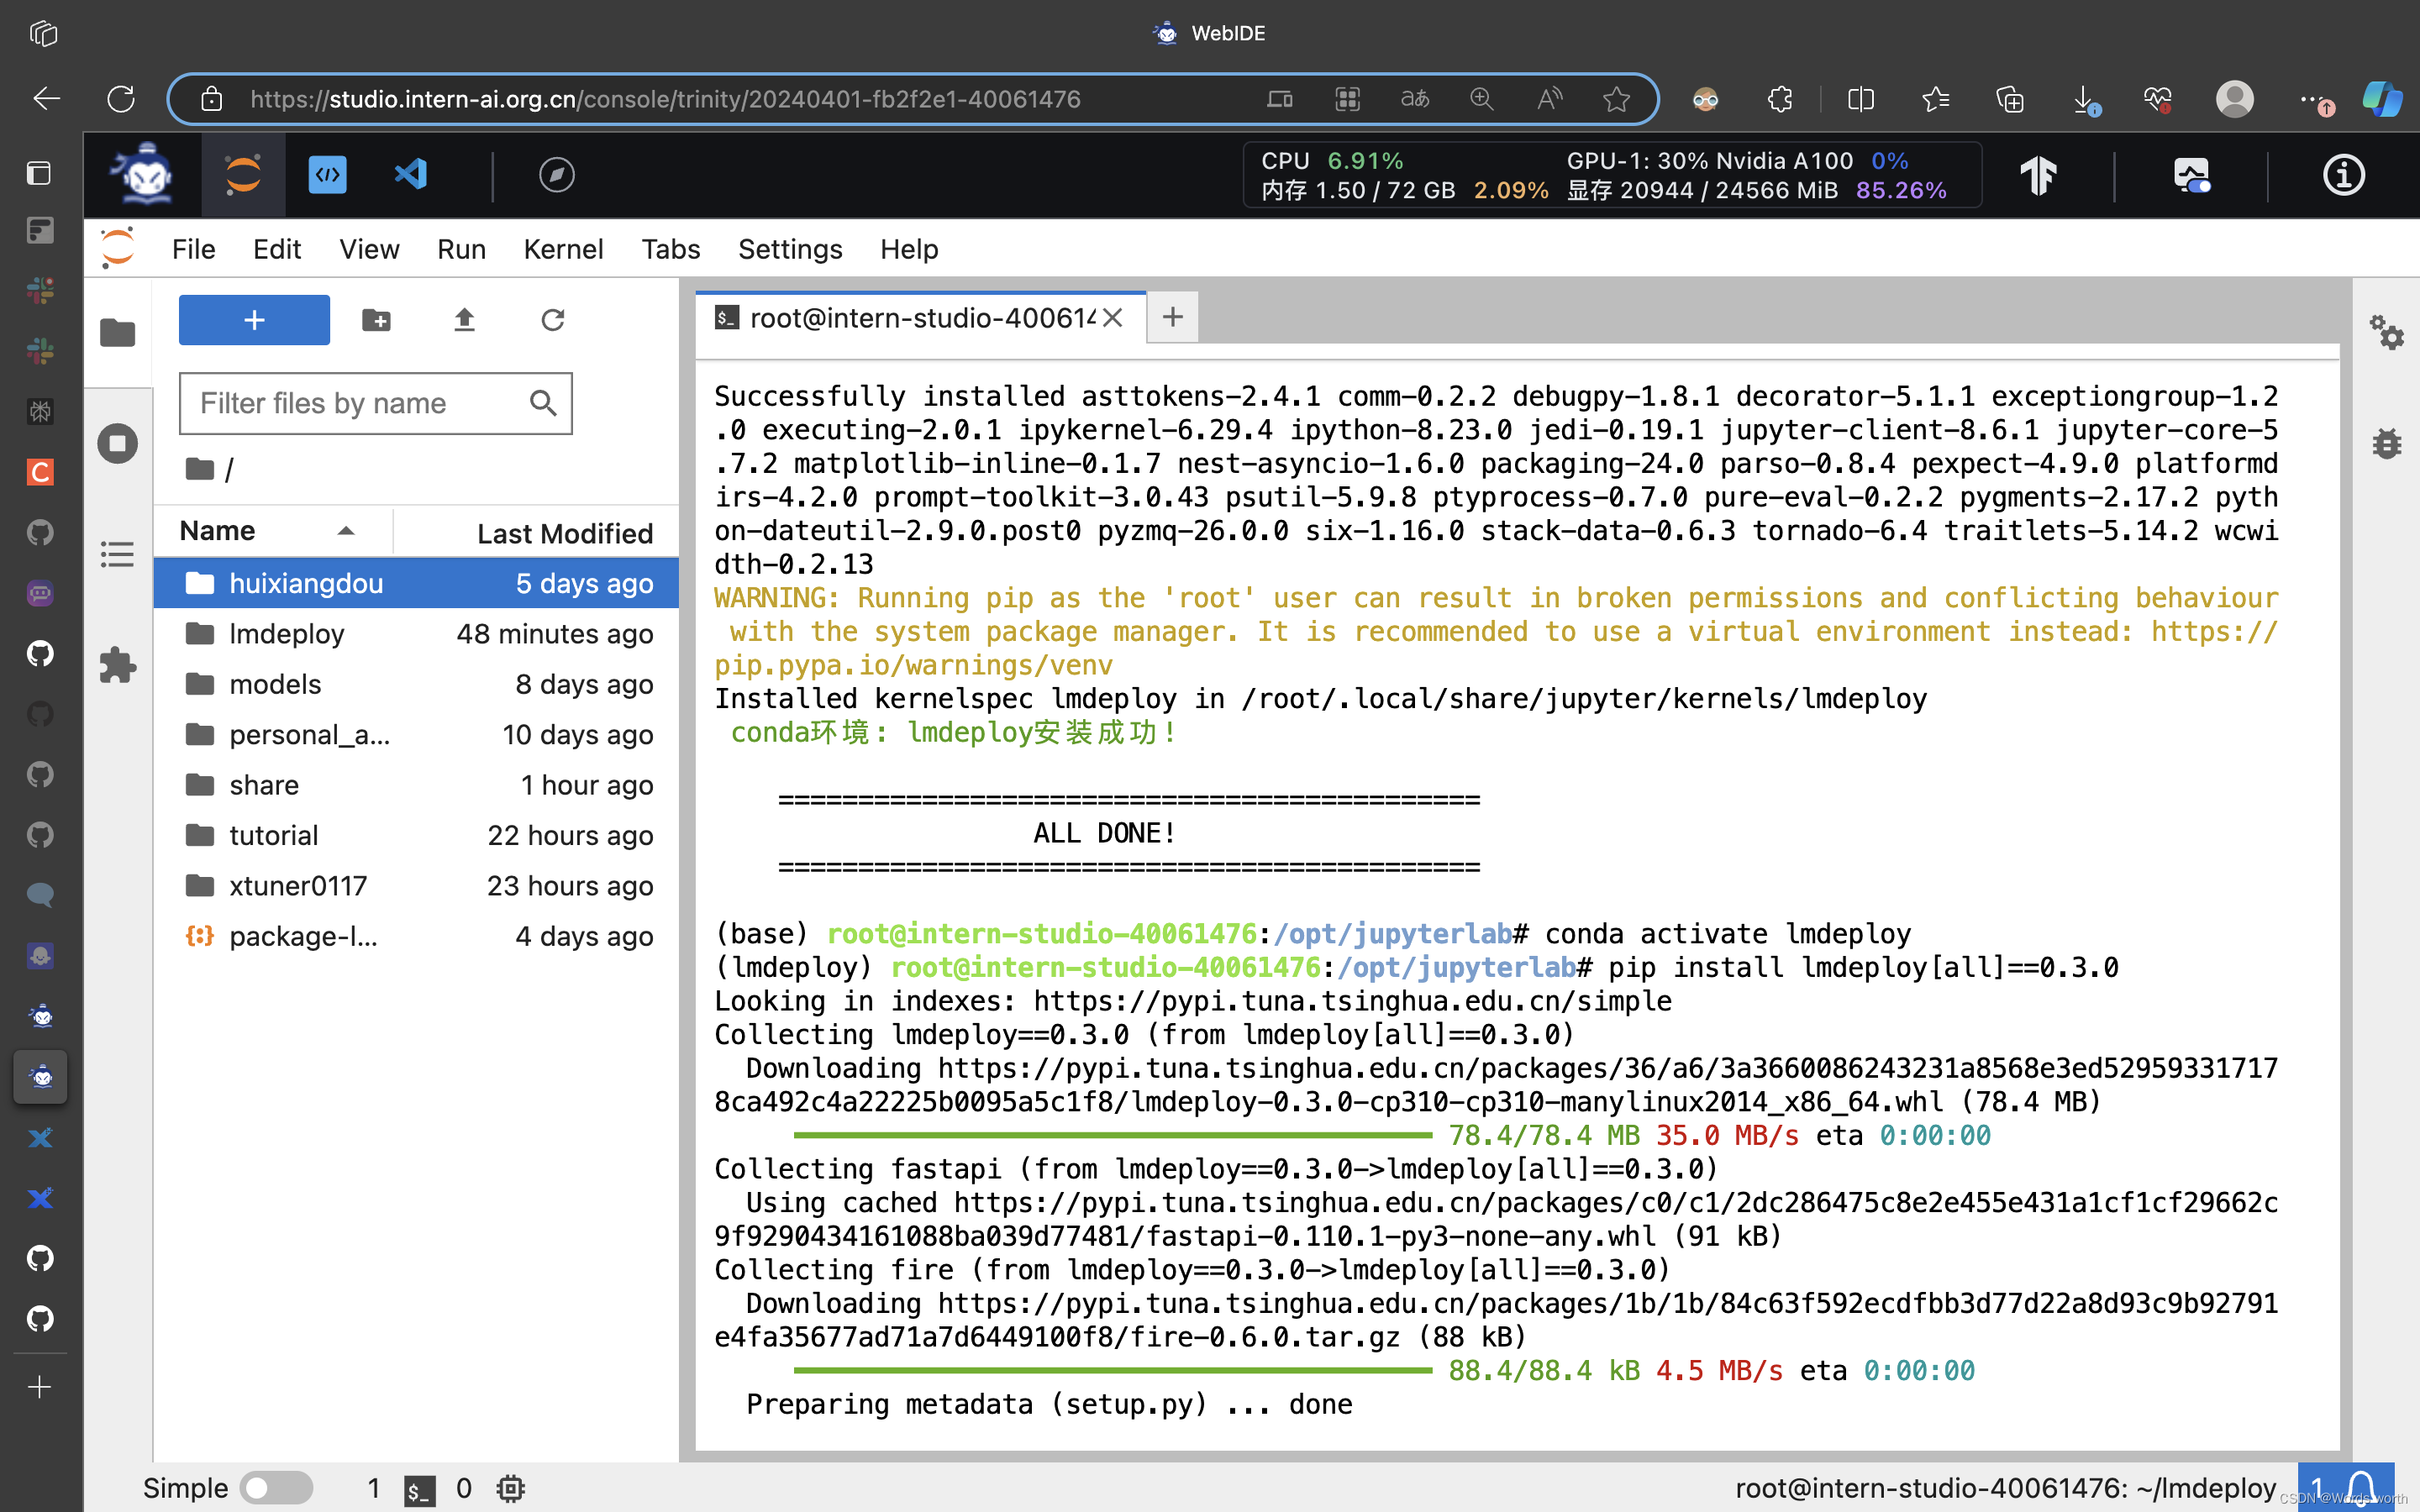The width and height of the screenshot is (2420, 1512).
Task: Select the models folder
Action: click(416, 684)
